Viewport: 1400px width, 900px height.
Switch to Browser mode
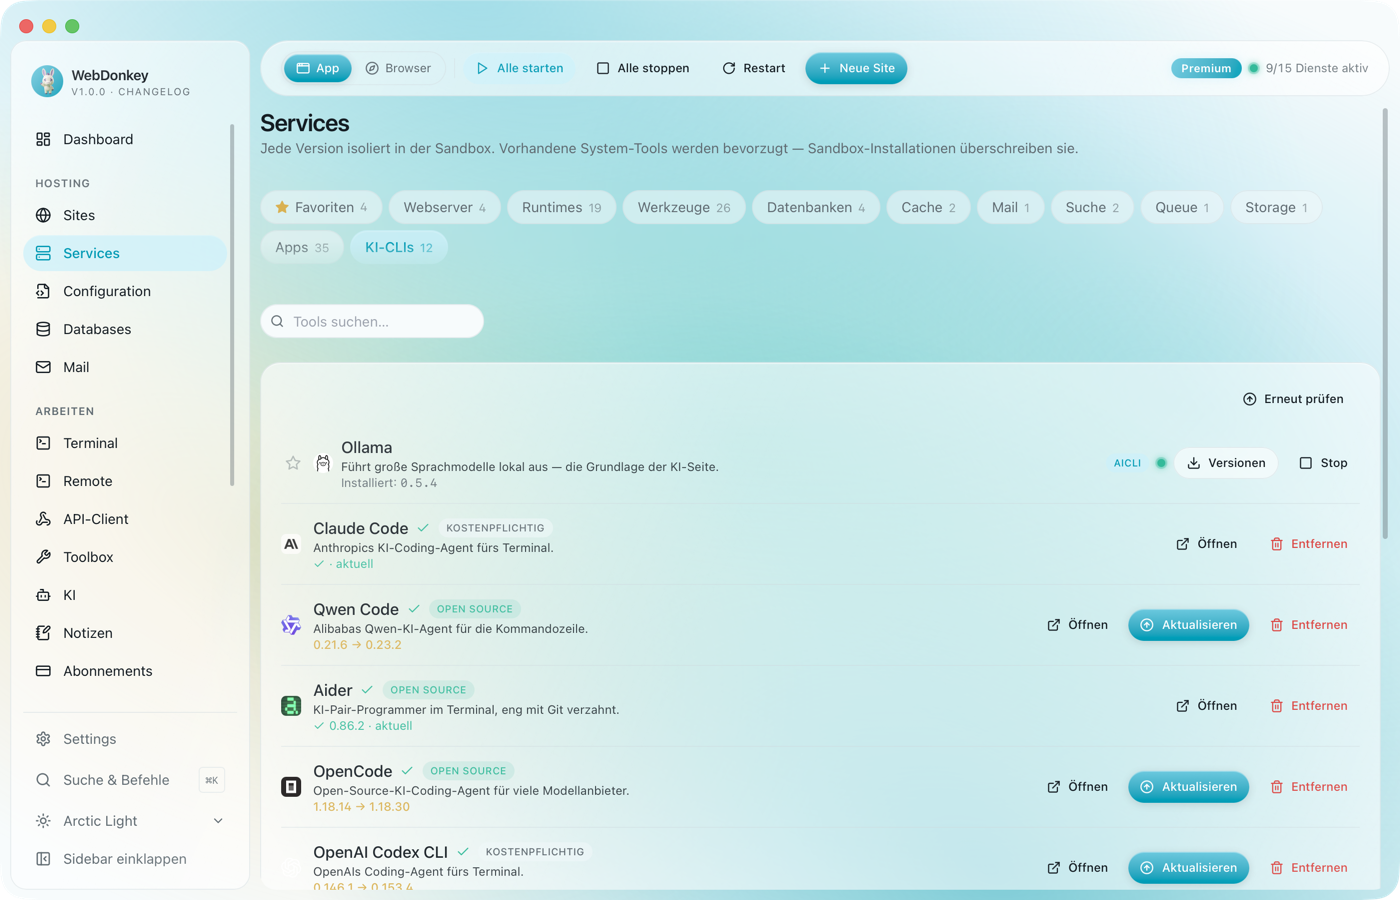pos(398,68)
